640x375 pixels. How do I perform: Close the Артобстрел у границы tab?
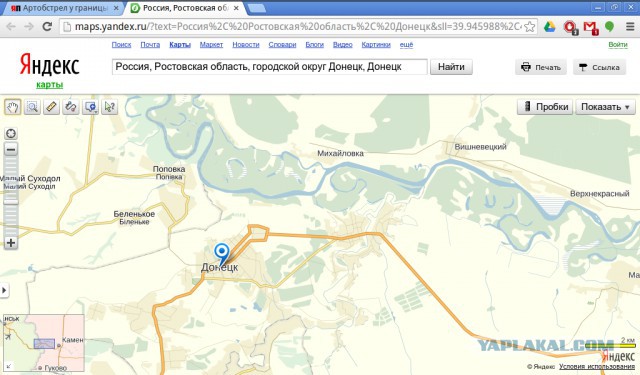pyautogui.click(x=116, y=8)
